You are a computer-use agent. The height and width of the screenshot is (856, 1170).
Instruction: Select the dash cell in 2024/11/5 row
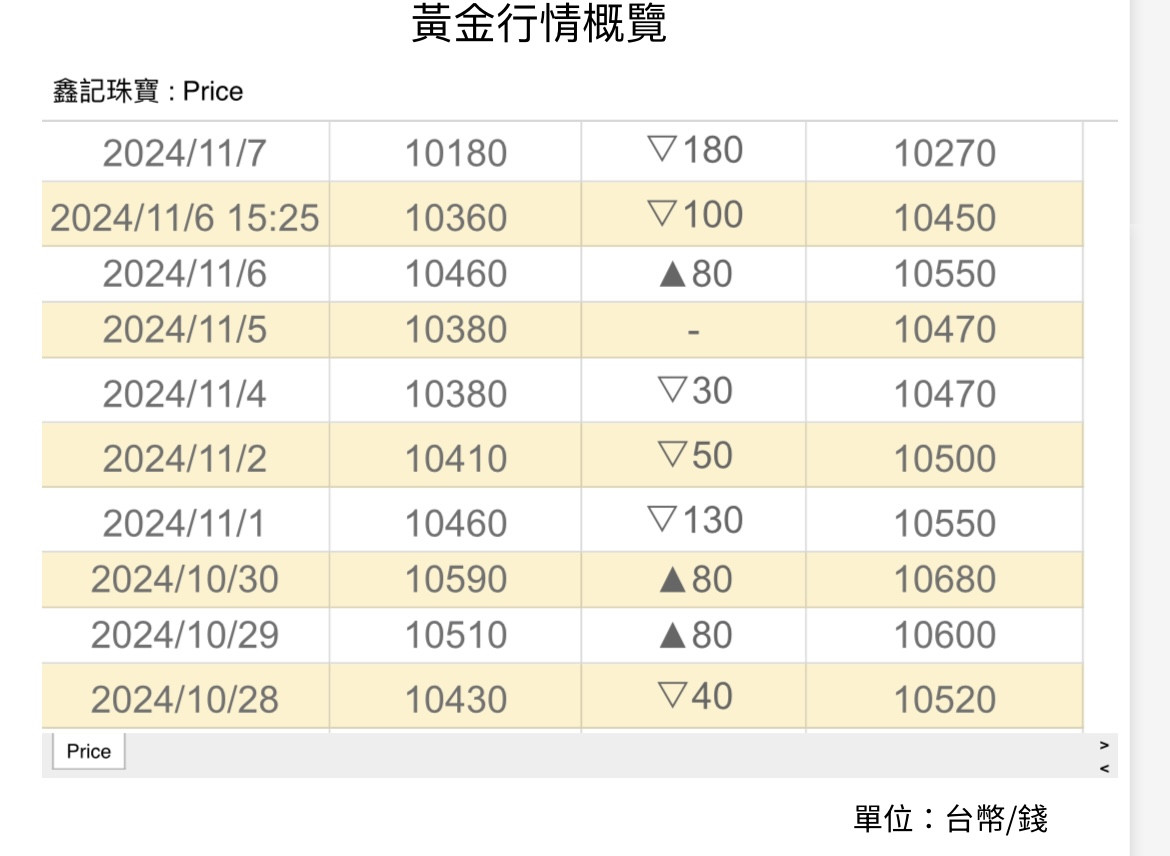click(x=693, y=330)
